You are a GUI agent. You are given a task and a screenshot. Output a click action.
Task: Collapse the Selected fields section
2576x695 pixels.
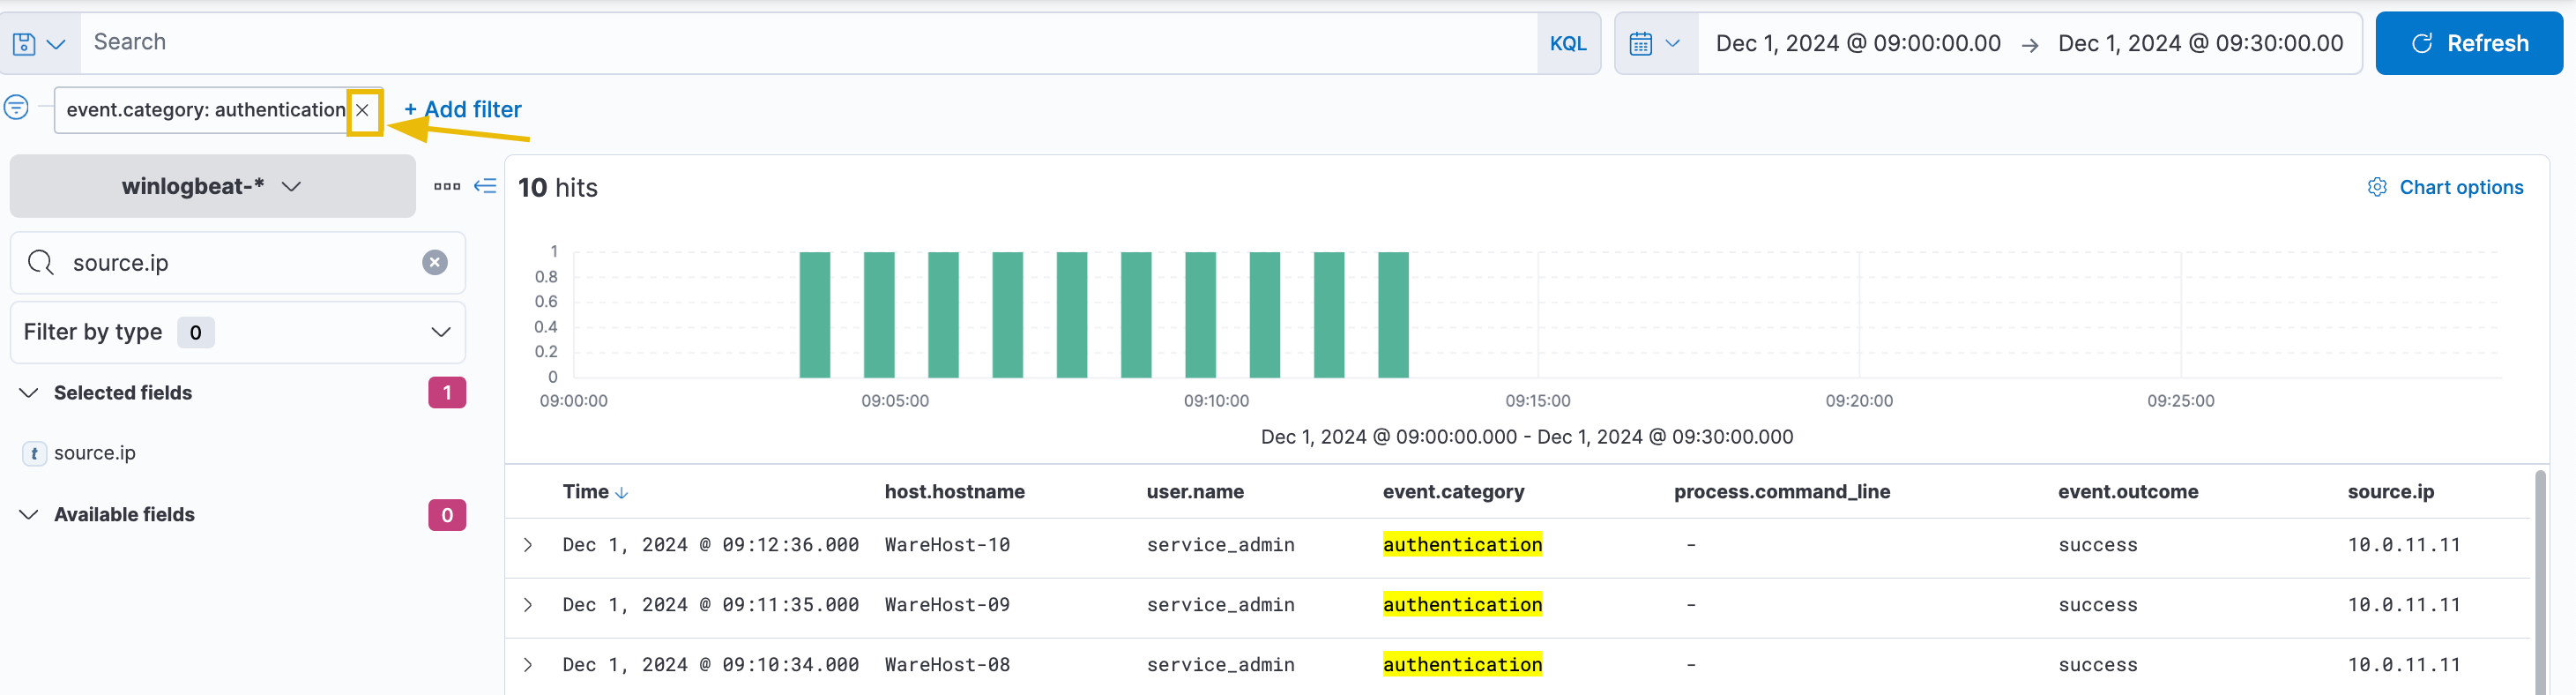click(29, 394)
